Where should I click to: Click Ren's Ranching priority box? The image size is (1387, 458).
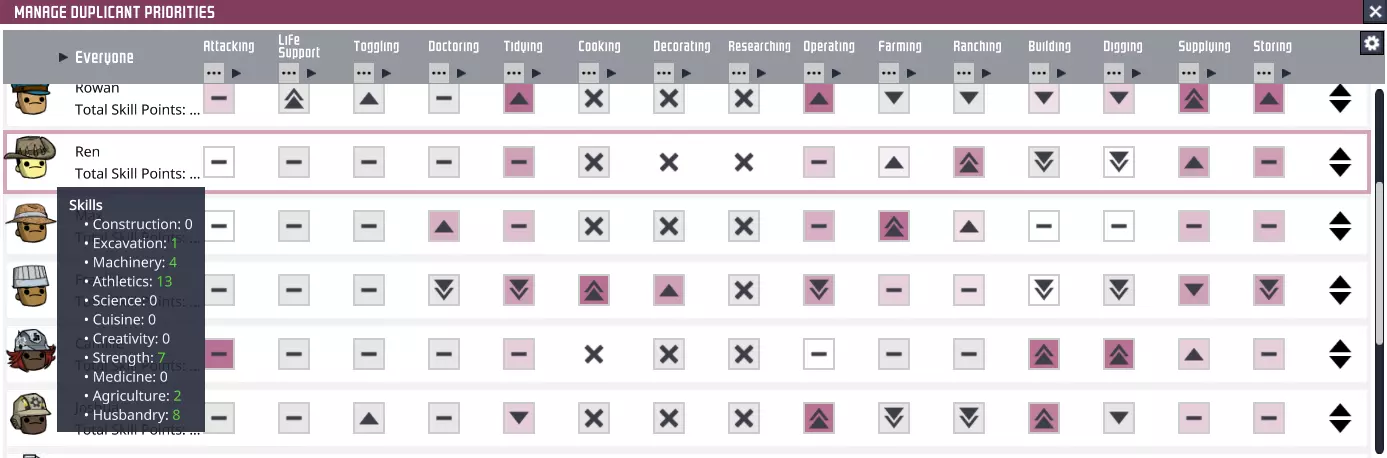pyautogui.click(x=968, y=162)
